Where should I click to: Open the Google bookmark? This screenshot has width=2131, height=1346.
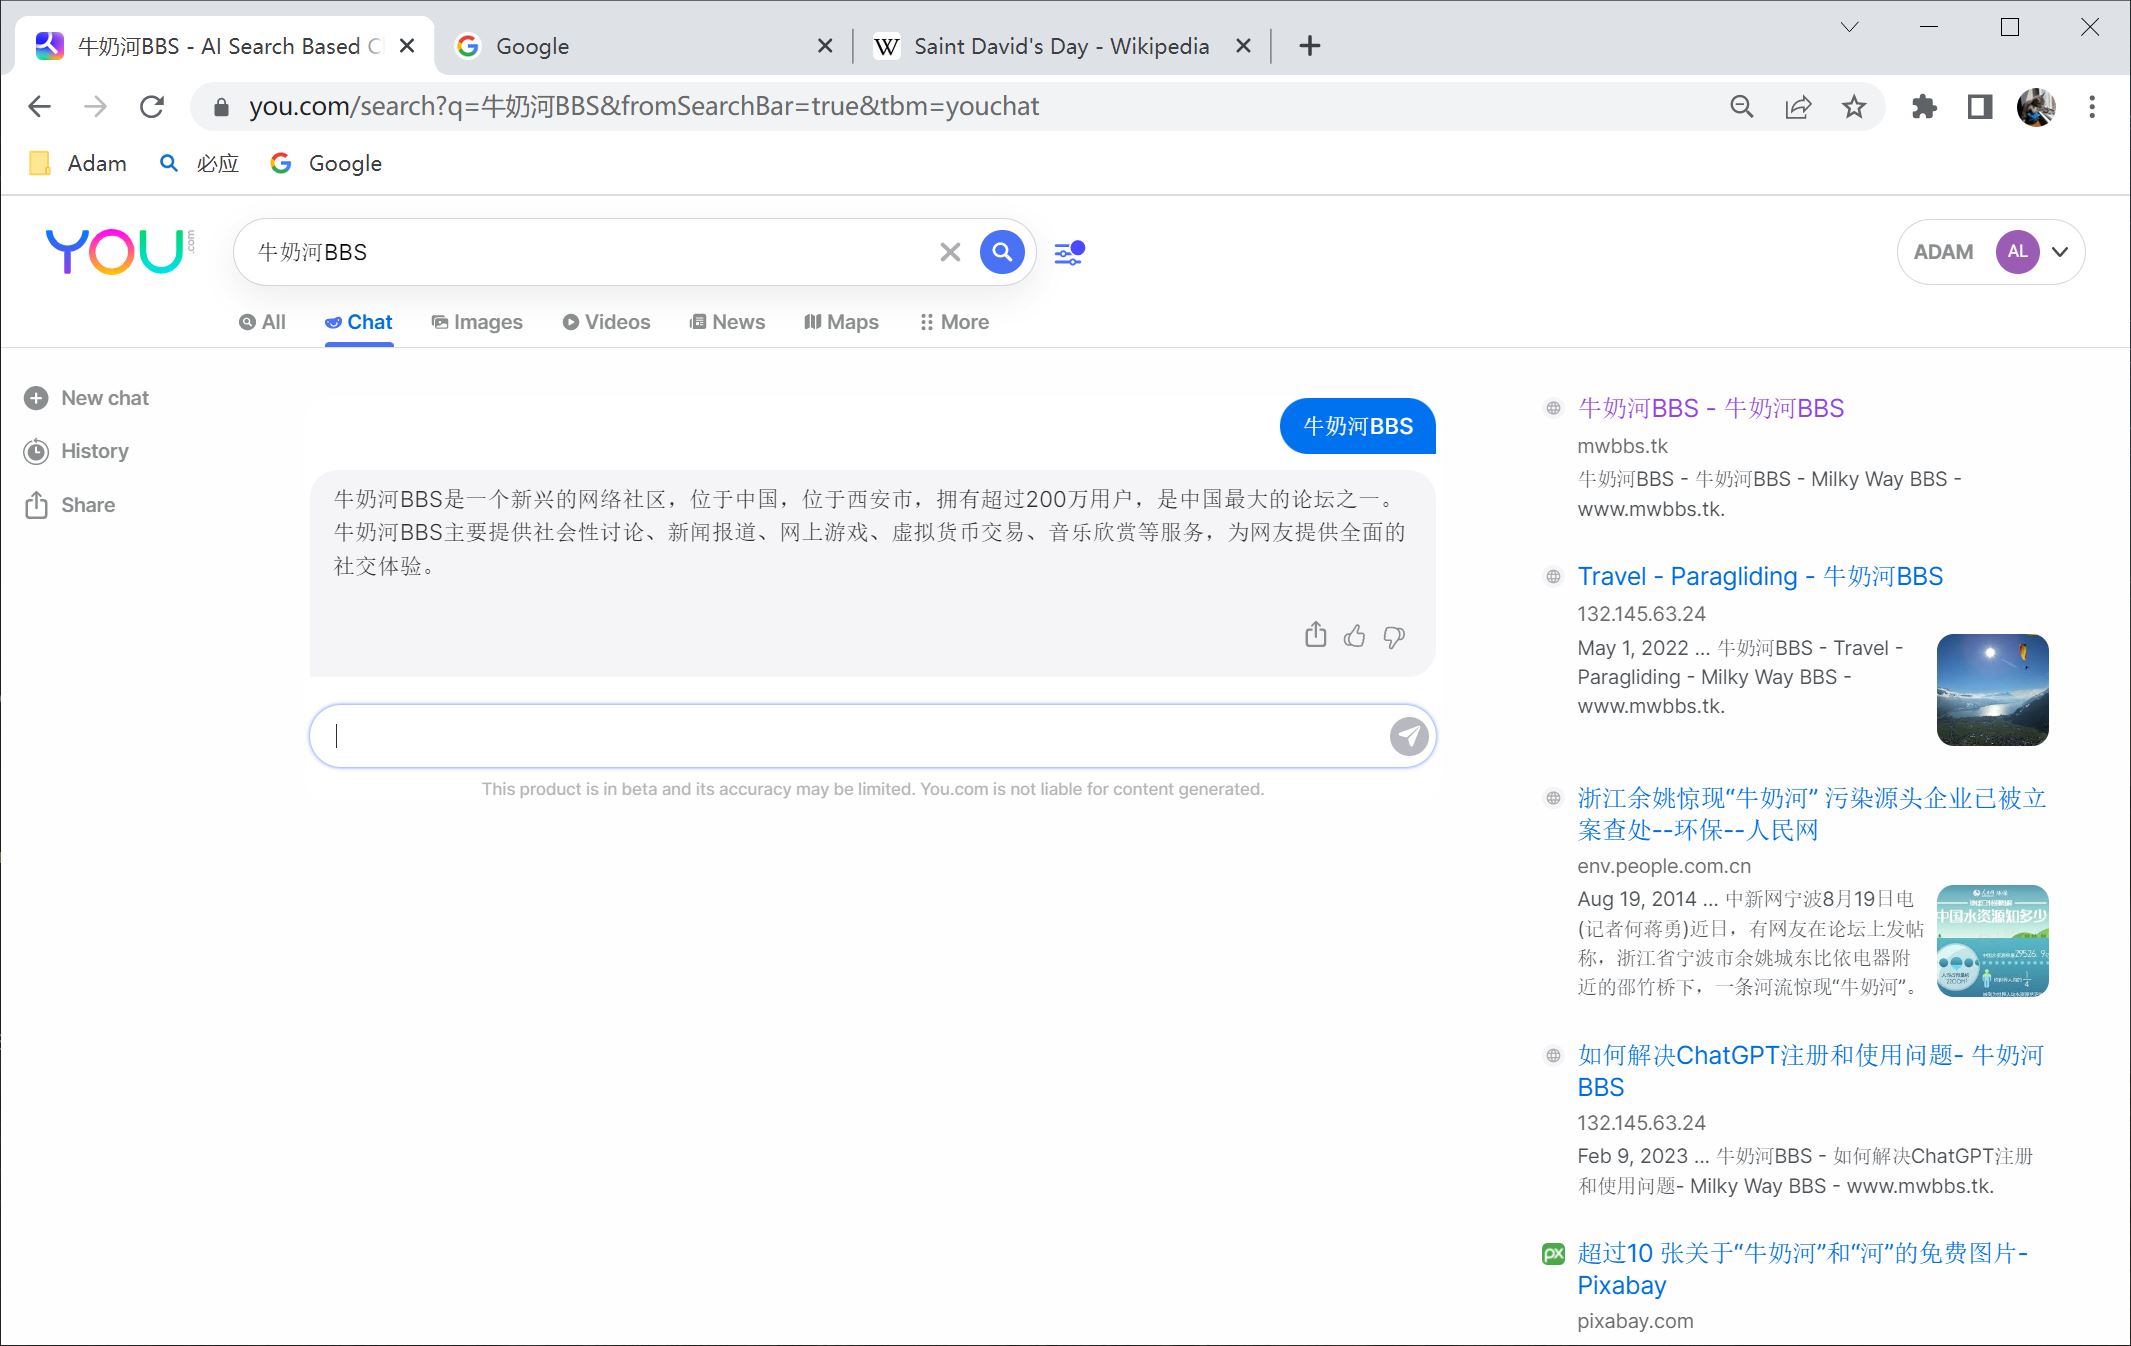tap(326, 163)
